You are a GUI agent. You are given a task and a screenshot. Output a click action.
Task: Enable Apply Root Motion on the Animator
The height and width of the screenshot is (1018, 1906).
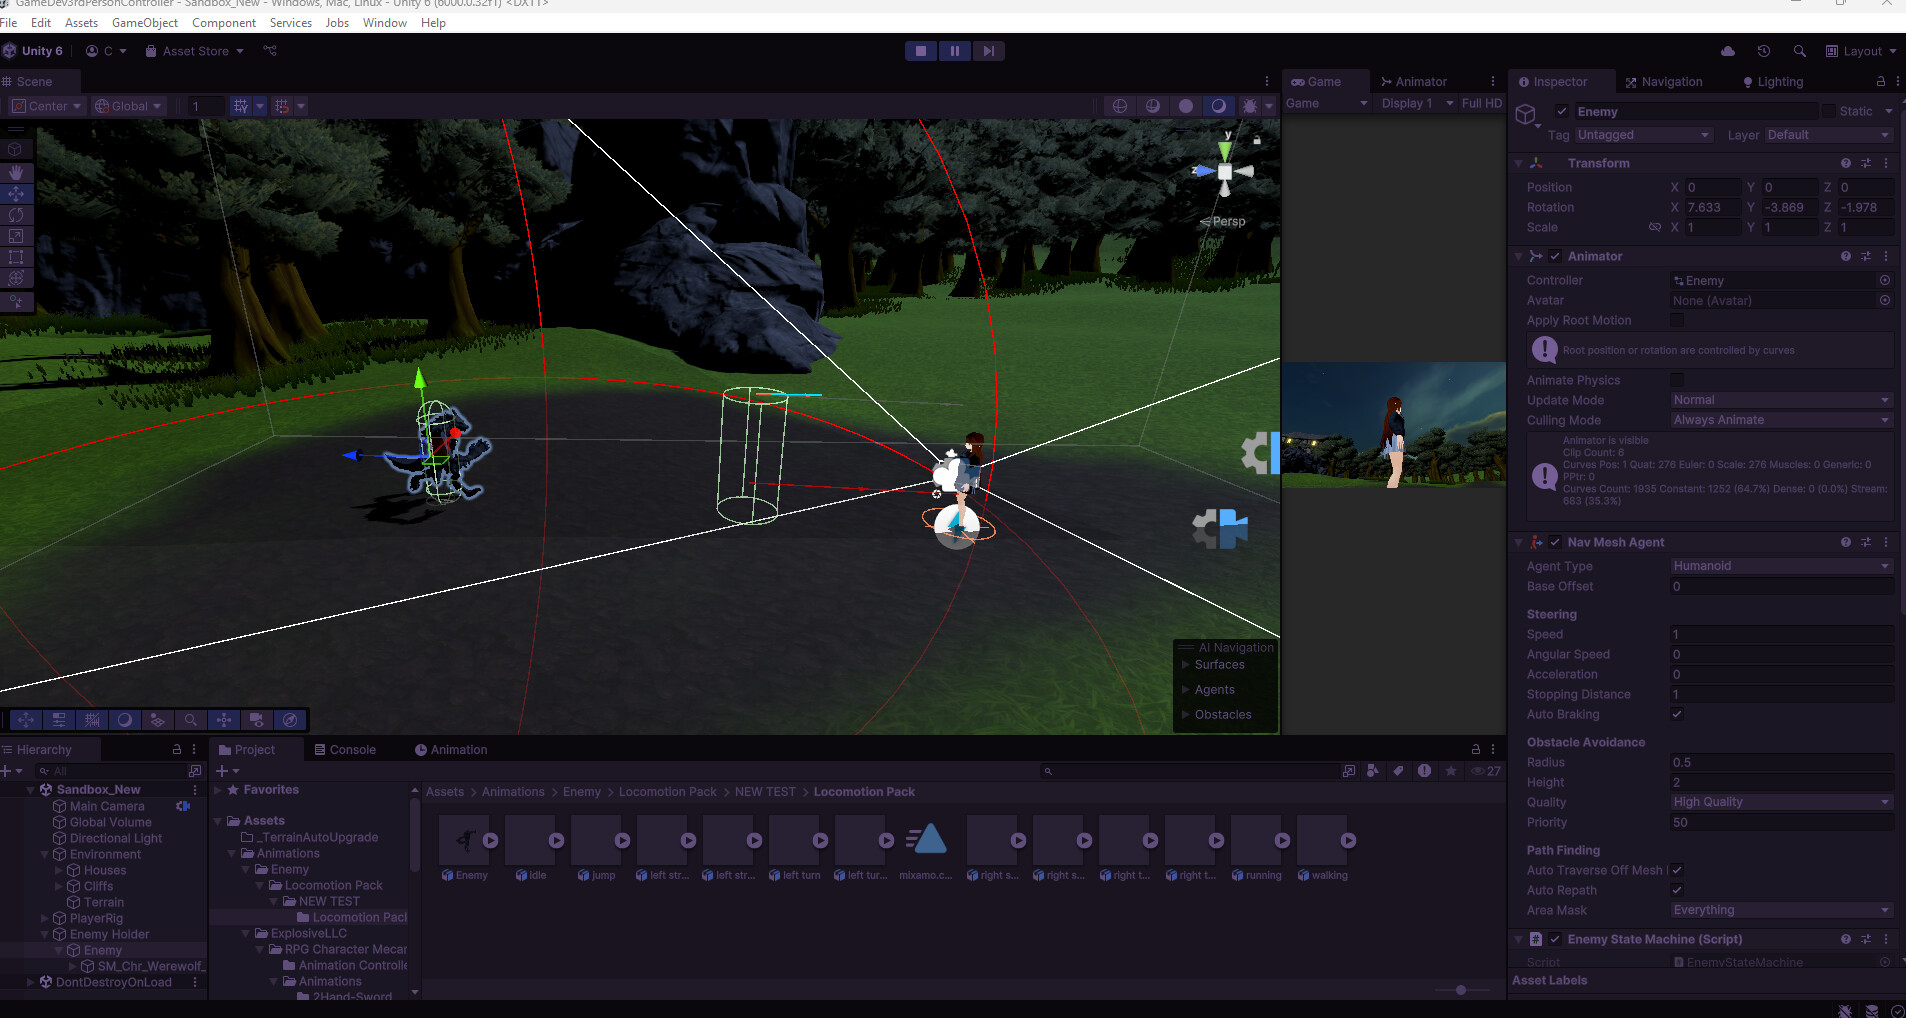[1678, 320]
